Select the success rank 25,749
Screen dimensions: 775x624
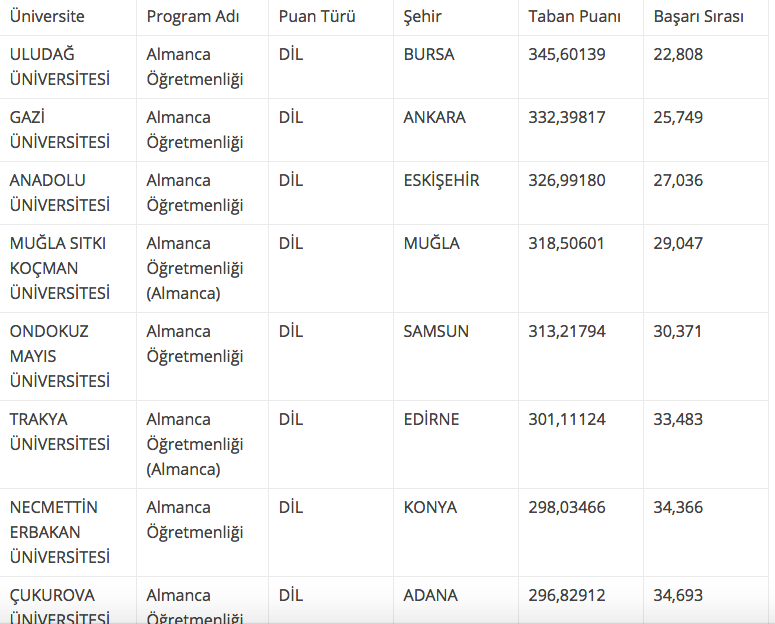(x=678, y=118)
